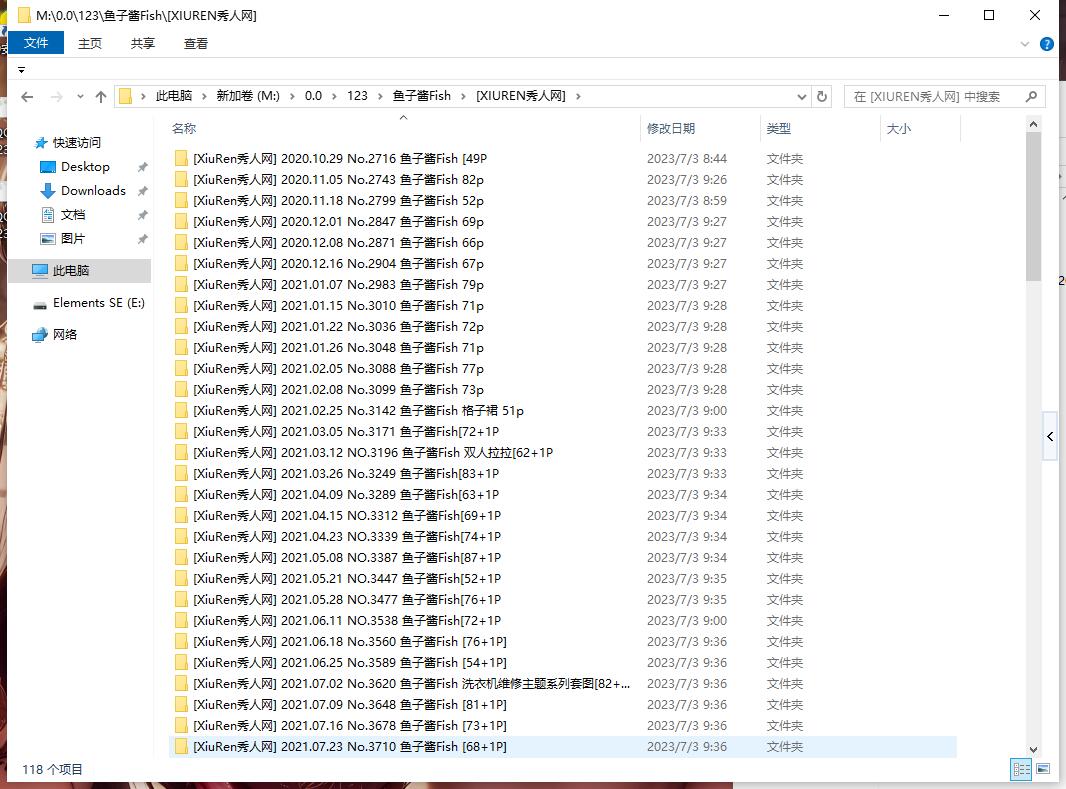Click the 此电脑 breadcrumb in address bar
The height and width of the screenshot is (789, 1066).
coord(174,96)
